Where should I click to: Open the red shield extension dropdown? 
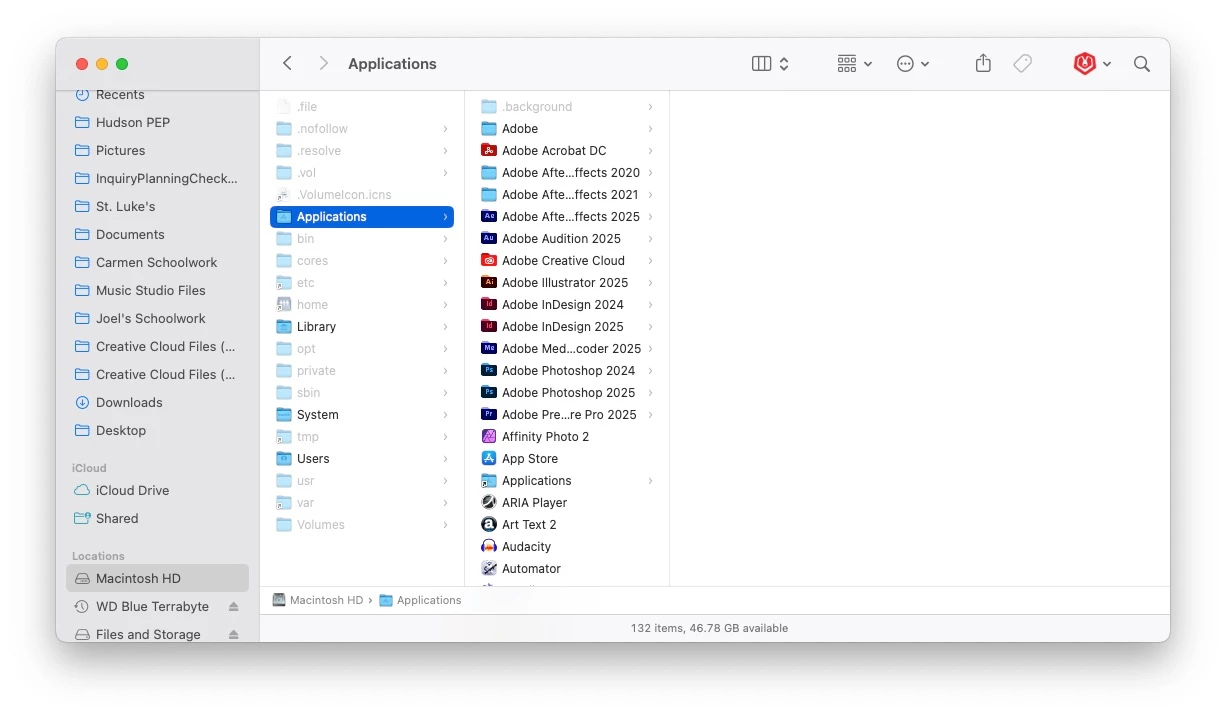[x=1092, y=63]
